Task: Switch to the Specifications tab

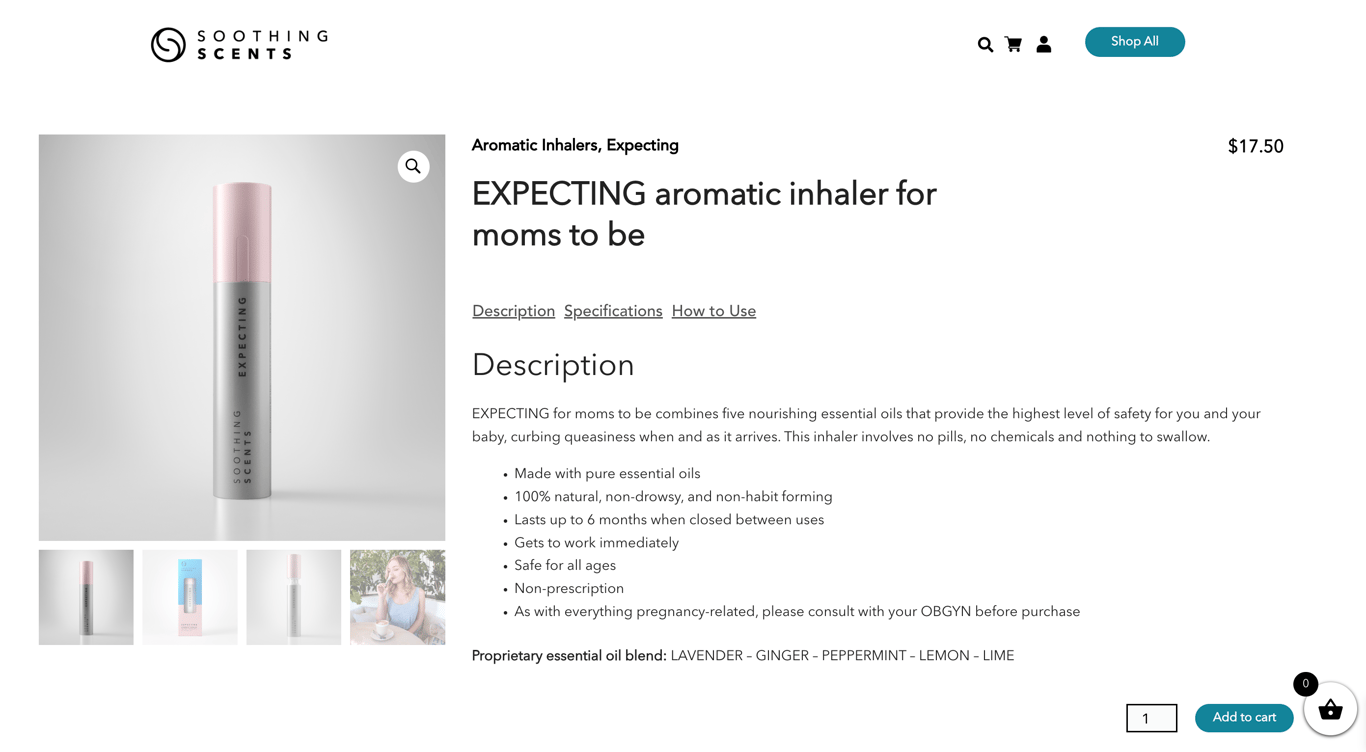Action: pyautogui.click(x=613, y=311)
